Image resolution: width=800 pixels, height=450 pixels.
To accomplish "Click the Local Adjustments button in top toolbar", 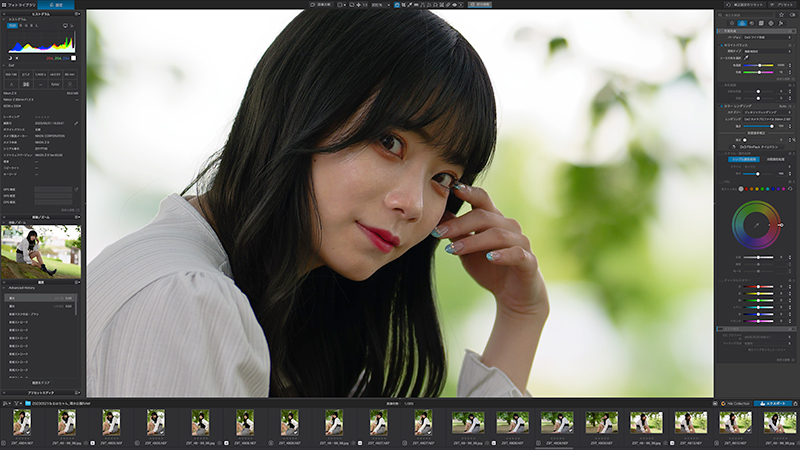I will (480, 5).
